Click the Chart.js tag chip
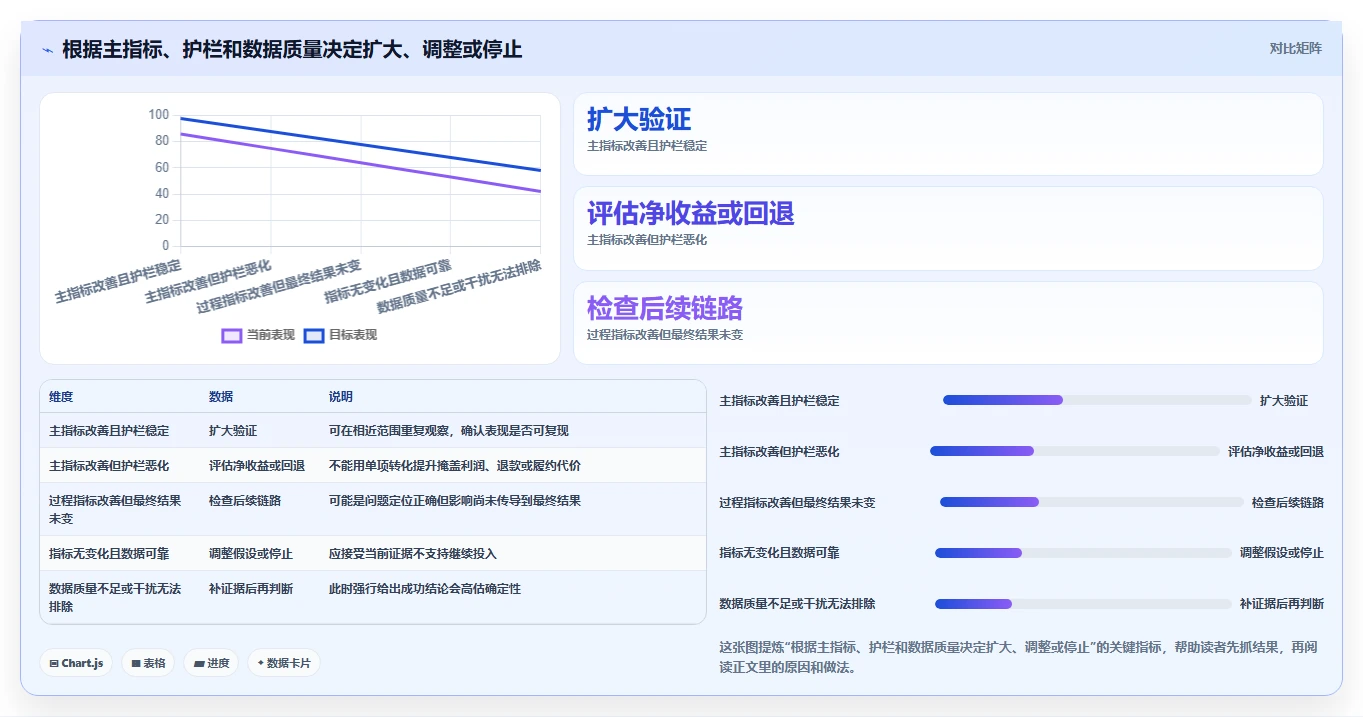1363x717 pixels. coord(76,663)
